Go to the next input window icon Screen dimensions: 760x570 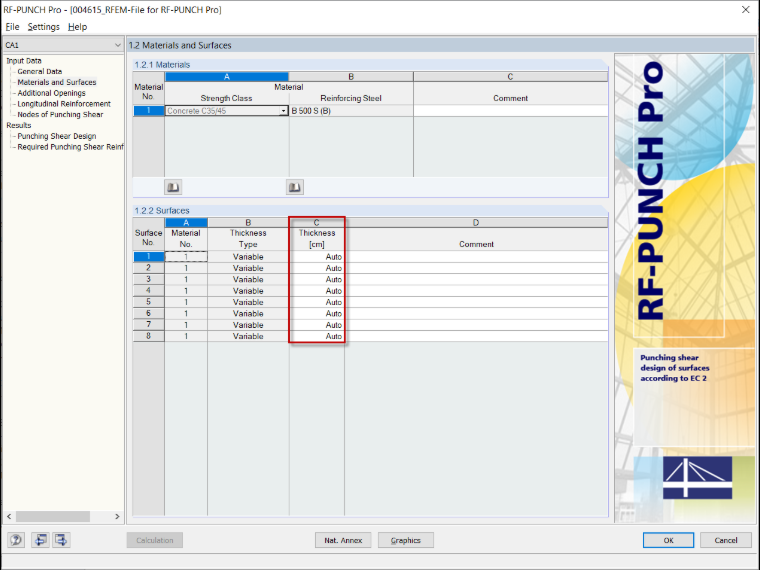(62, 540)
